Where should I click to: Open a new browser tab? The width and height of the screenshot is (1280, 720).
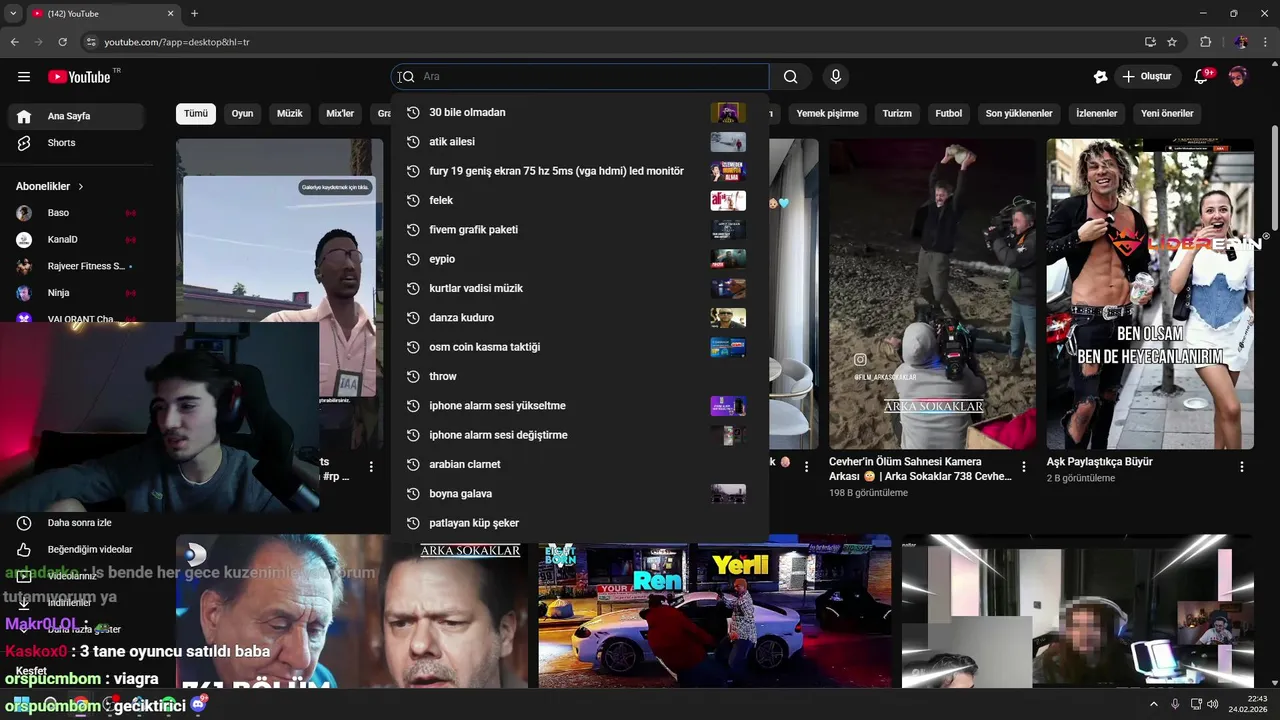pos(194,14)
